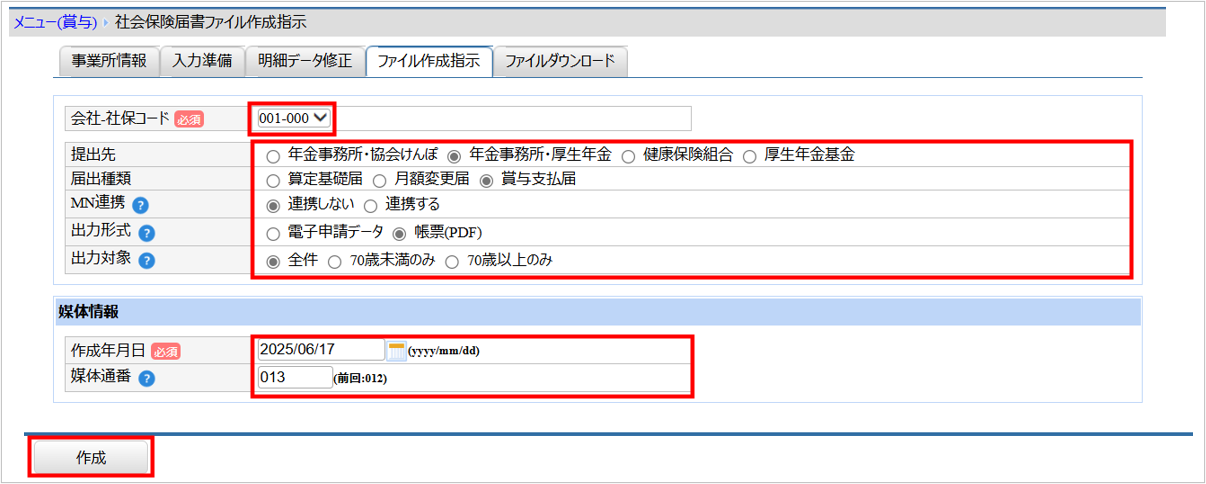1206x484 pixels.
Task: Open the 会社-社保コード 001-000 dropdown
Action: point(292,118)
